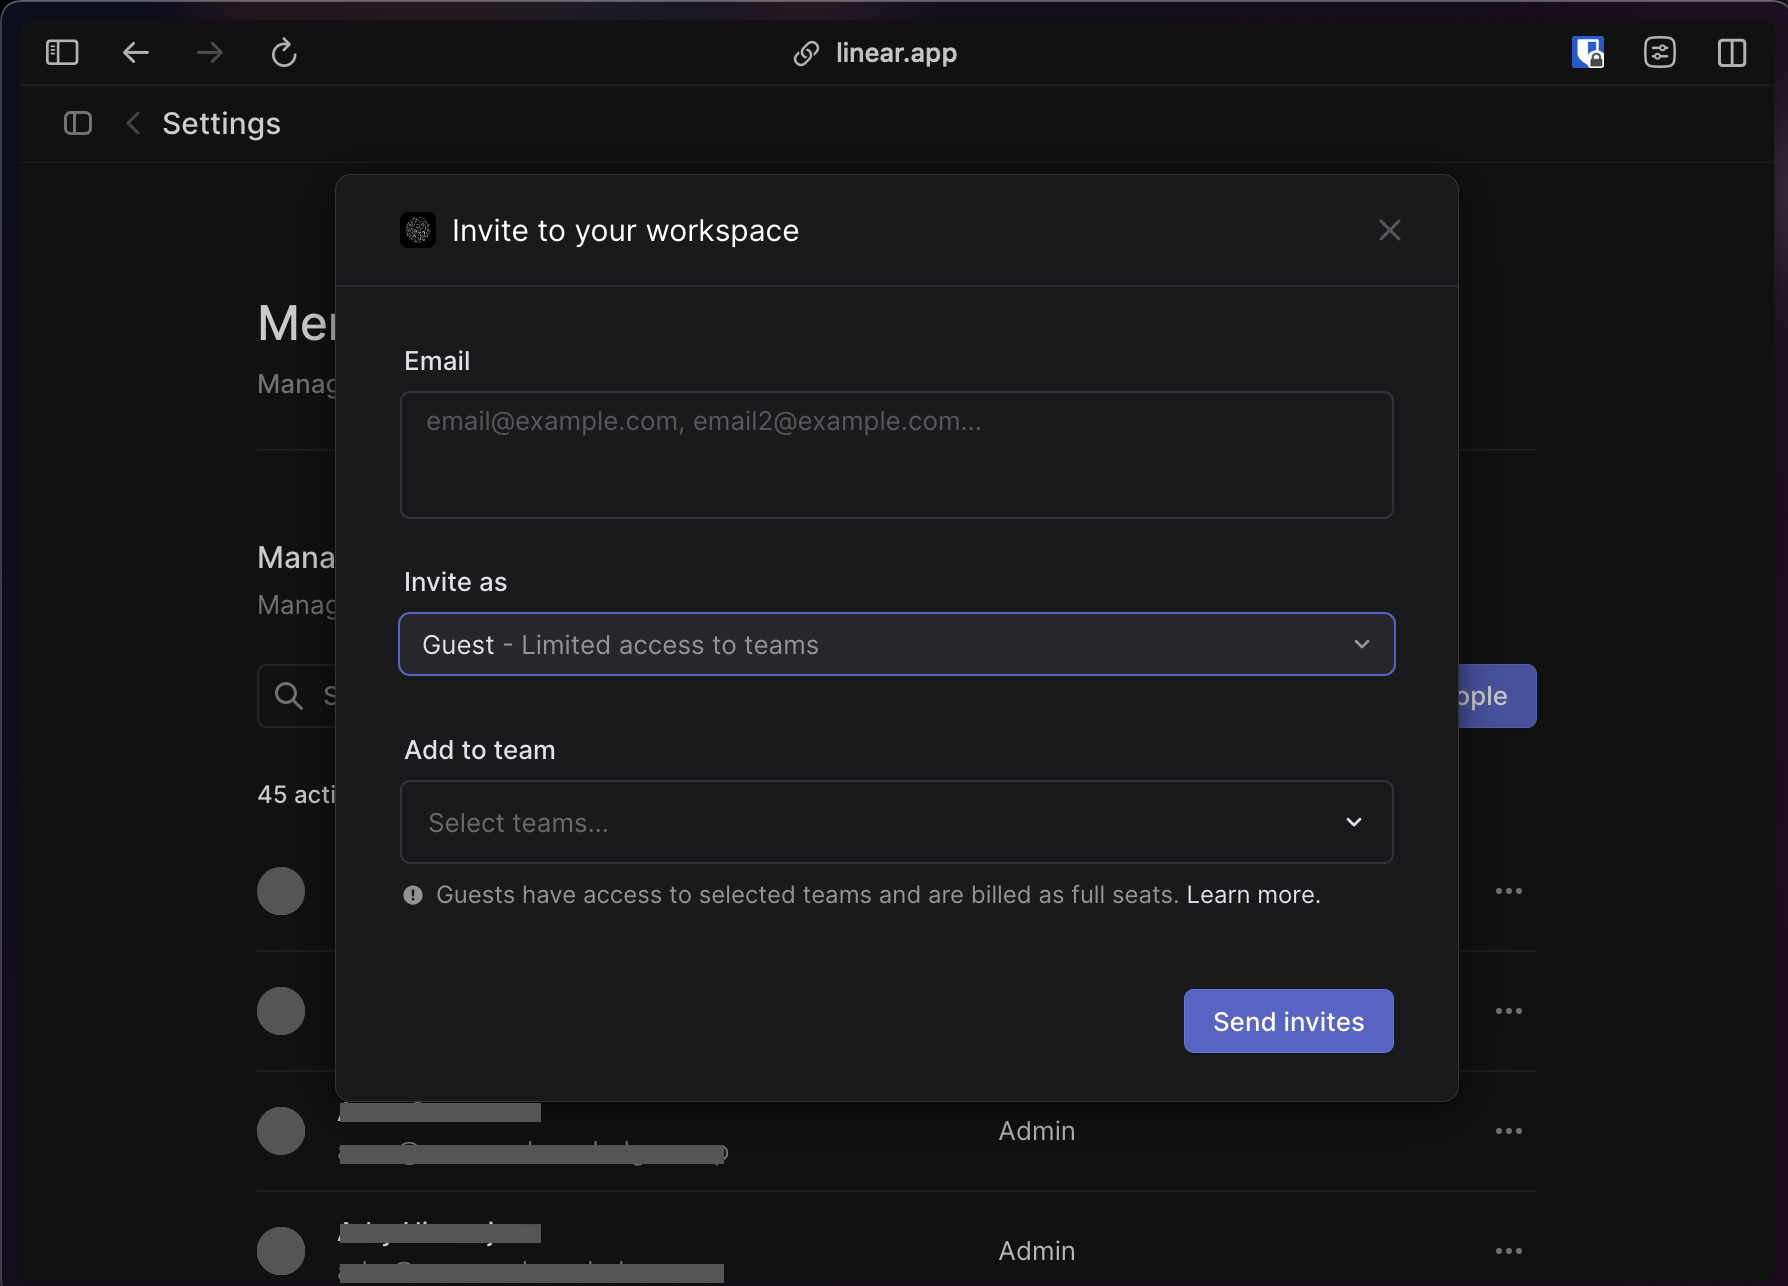
Task: Reload the linear.app page
Action: point(284,52)
